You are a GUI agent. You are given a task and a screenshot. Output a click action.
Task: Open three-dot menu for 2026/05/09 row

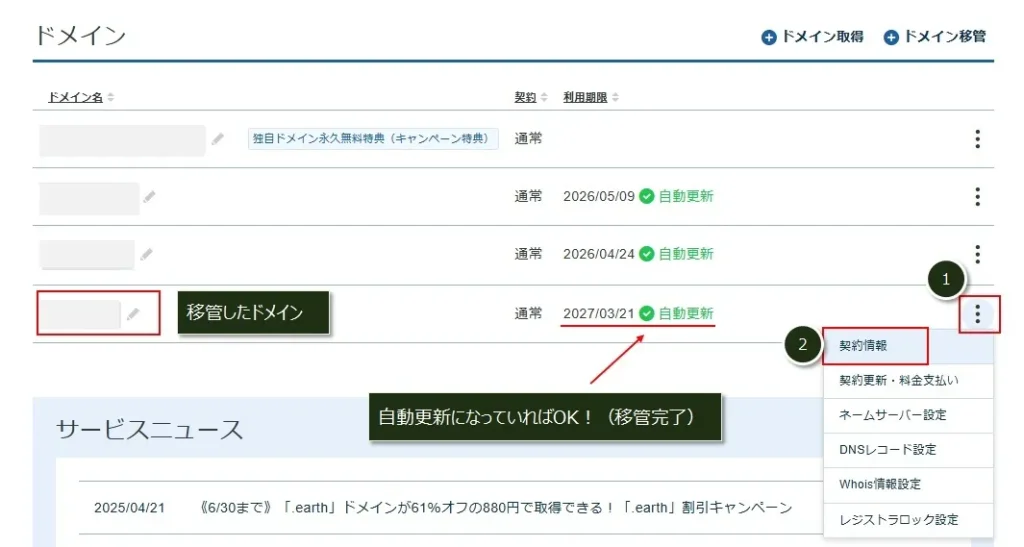tap(977, 196)
